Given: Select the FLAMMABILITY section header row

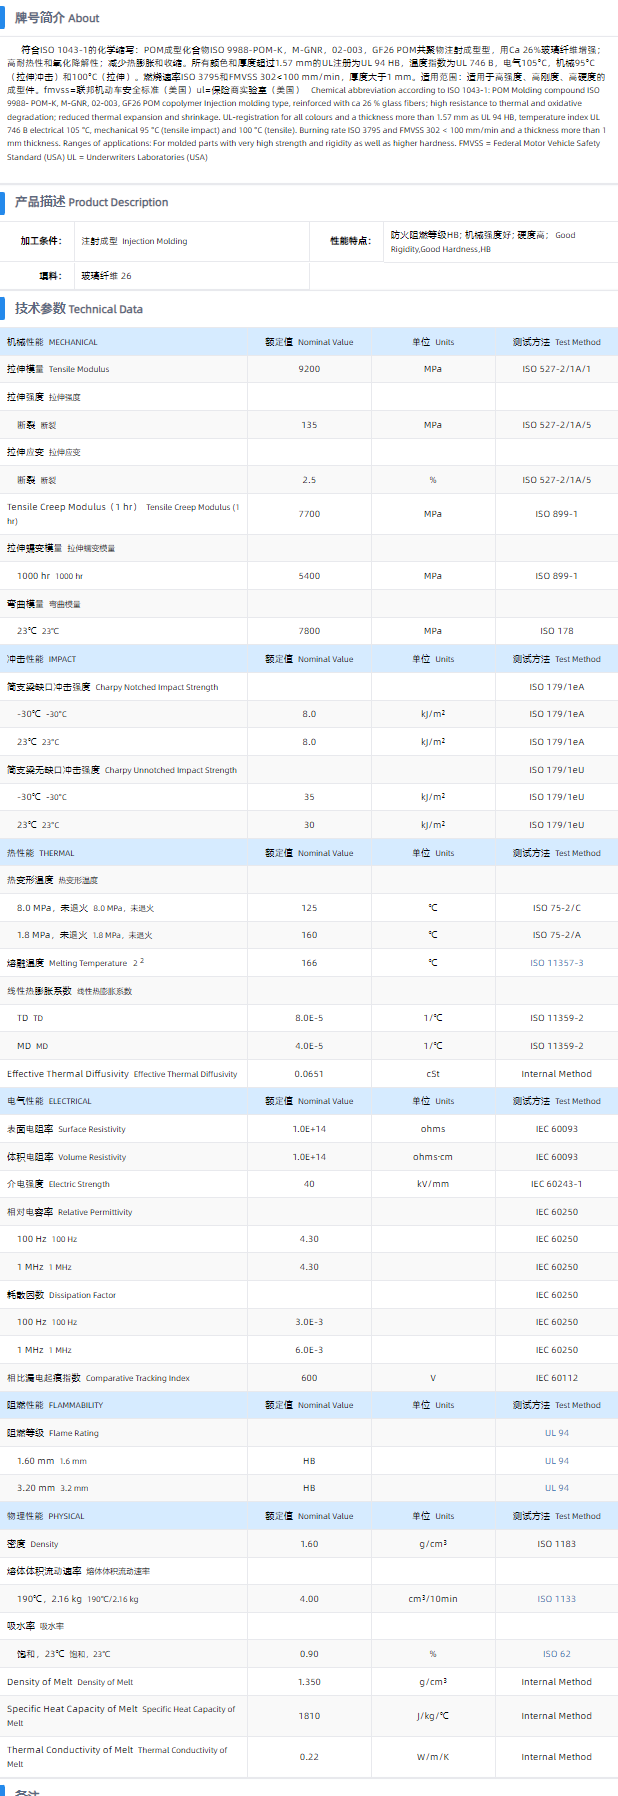Looking at the screenshot, I should (309, 1405).
